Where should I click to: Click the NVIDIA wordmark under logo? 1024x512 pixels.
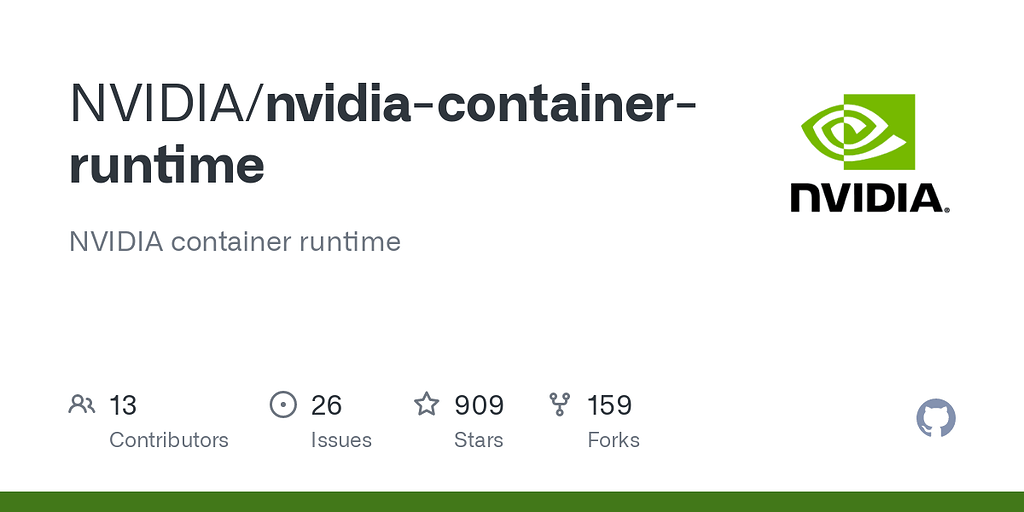868,197
